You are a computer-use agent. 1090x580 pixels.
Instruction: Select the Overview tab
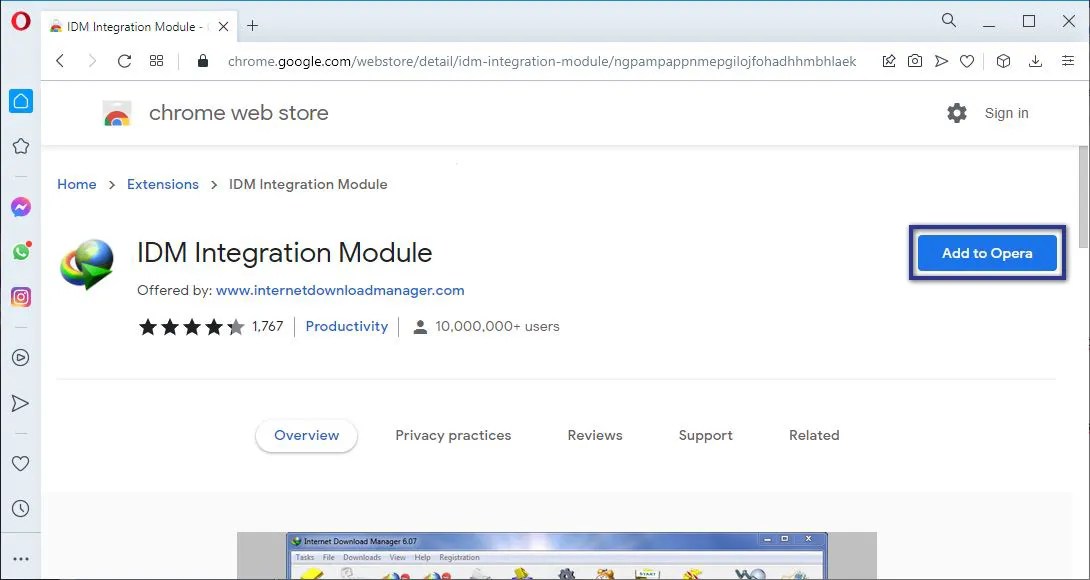[307, 435]
